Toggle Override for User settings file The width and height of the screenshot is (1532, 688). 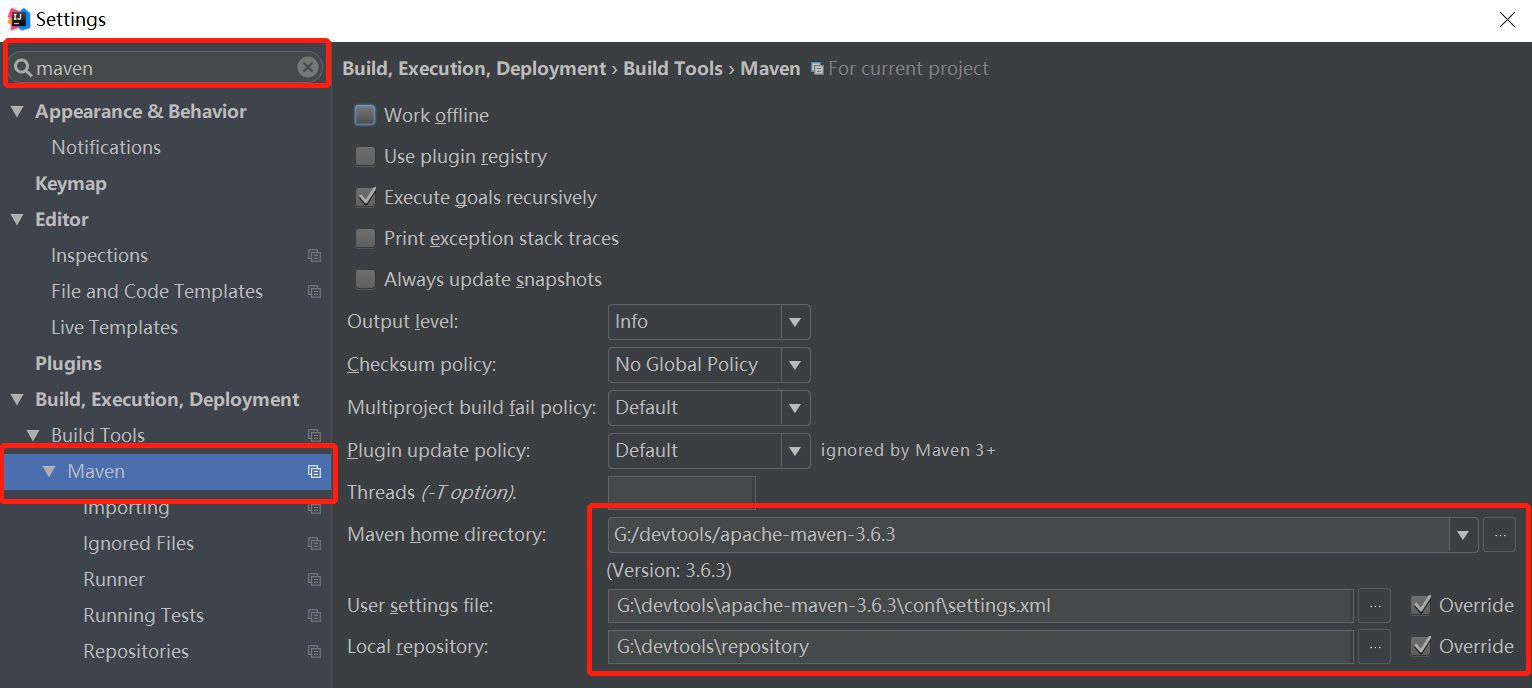1420,605
